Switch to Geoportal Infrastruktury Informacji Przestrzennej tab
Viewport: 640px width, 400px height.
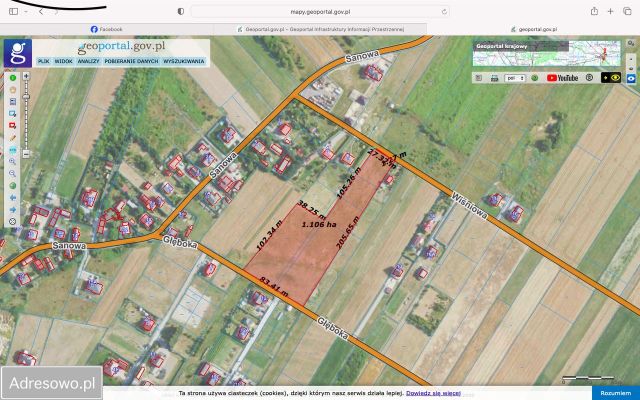pos(320,29)
